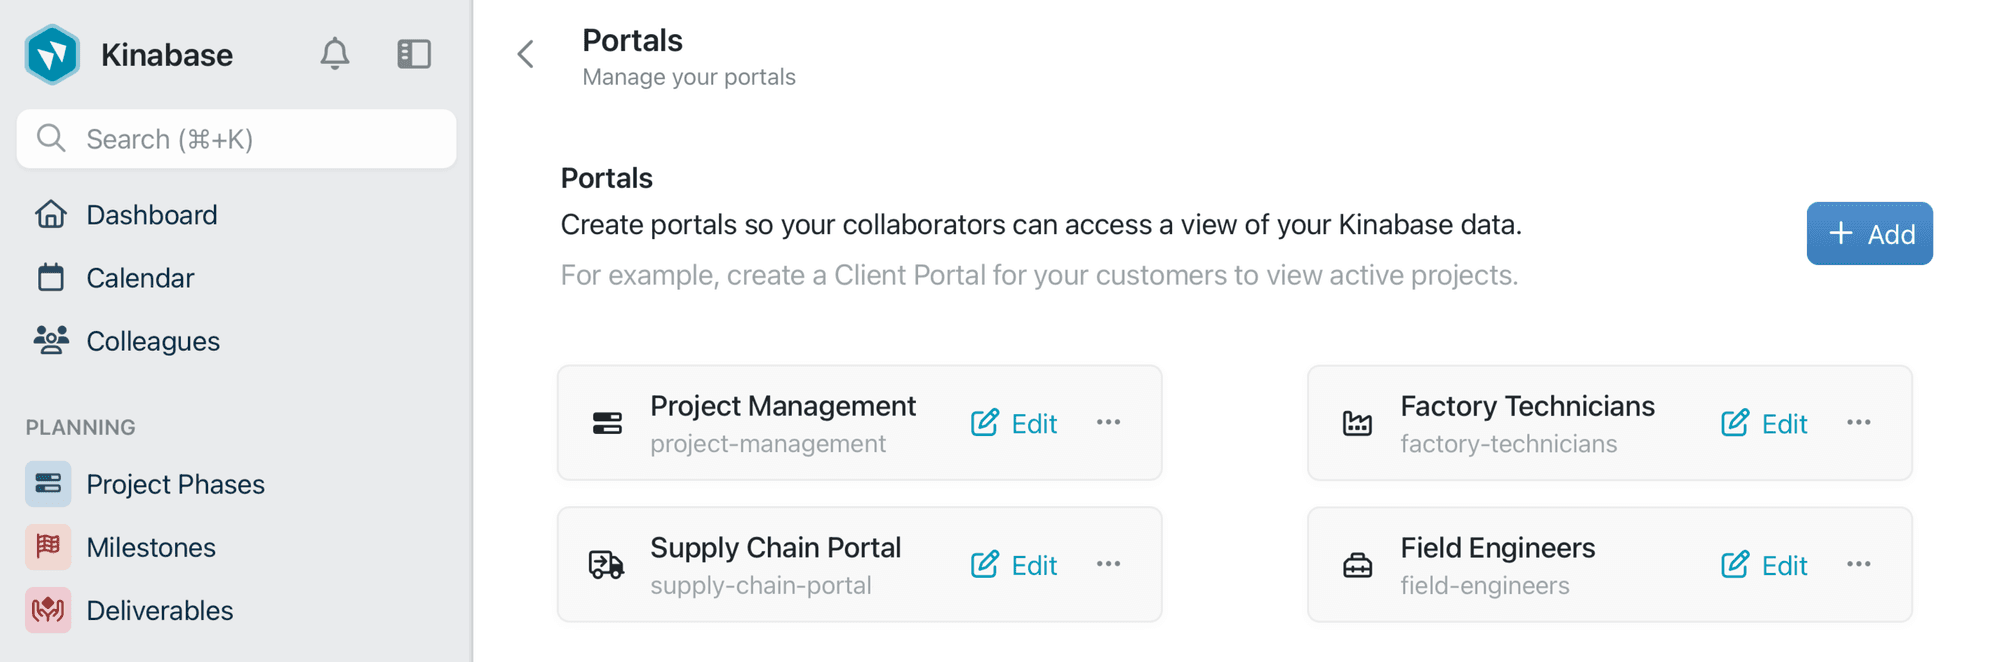Open the Field Engineers portal options menu

(1858, 564)
